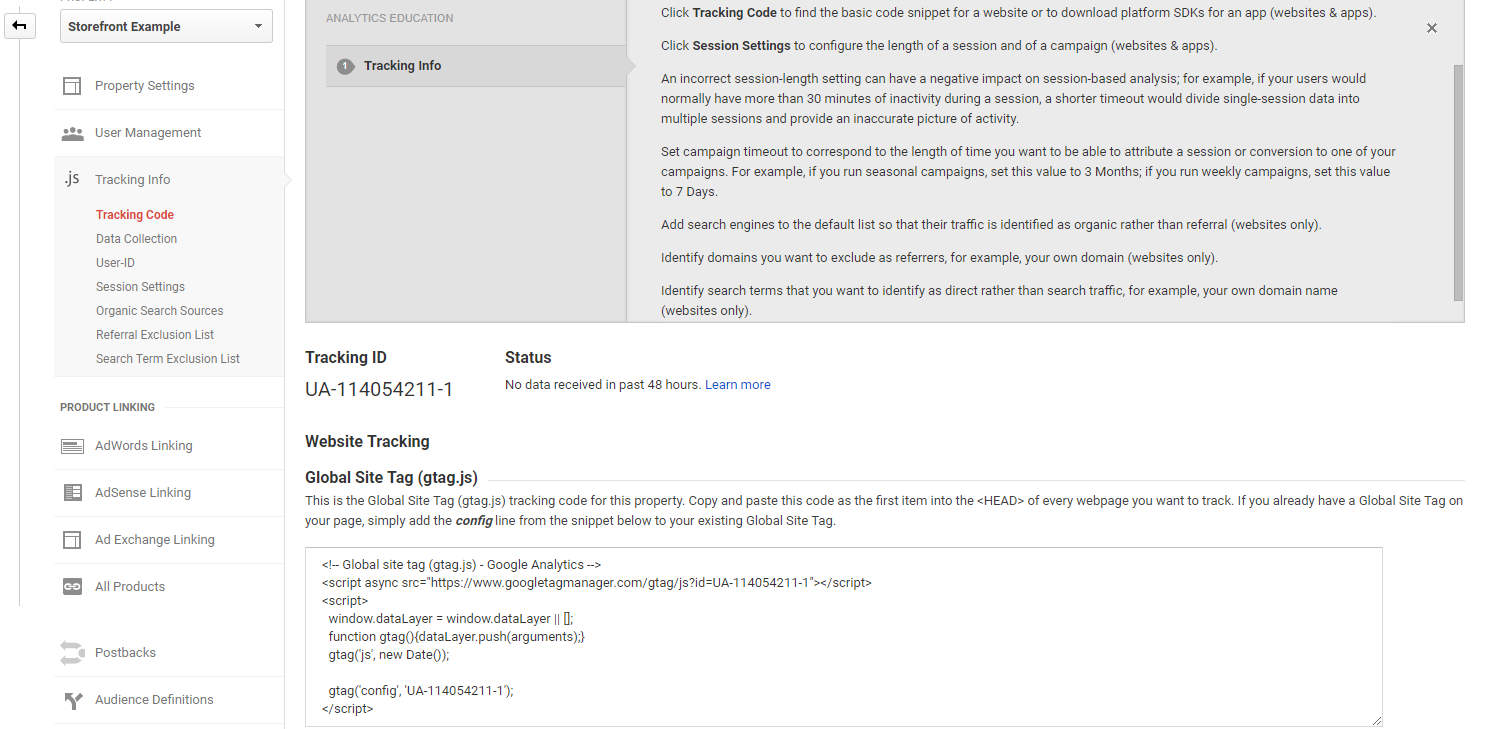Viewport: 1485px width, 729px height.
Task: Click the Postbacks arrows icon
Action: pyautogui.click(x=72, y=653)
